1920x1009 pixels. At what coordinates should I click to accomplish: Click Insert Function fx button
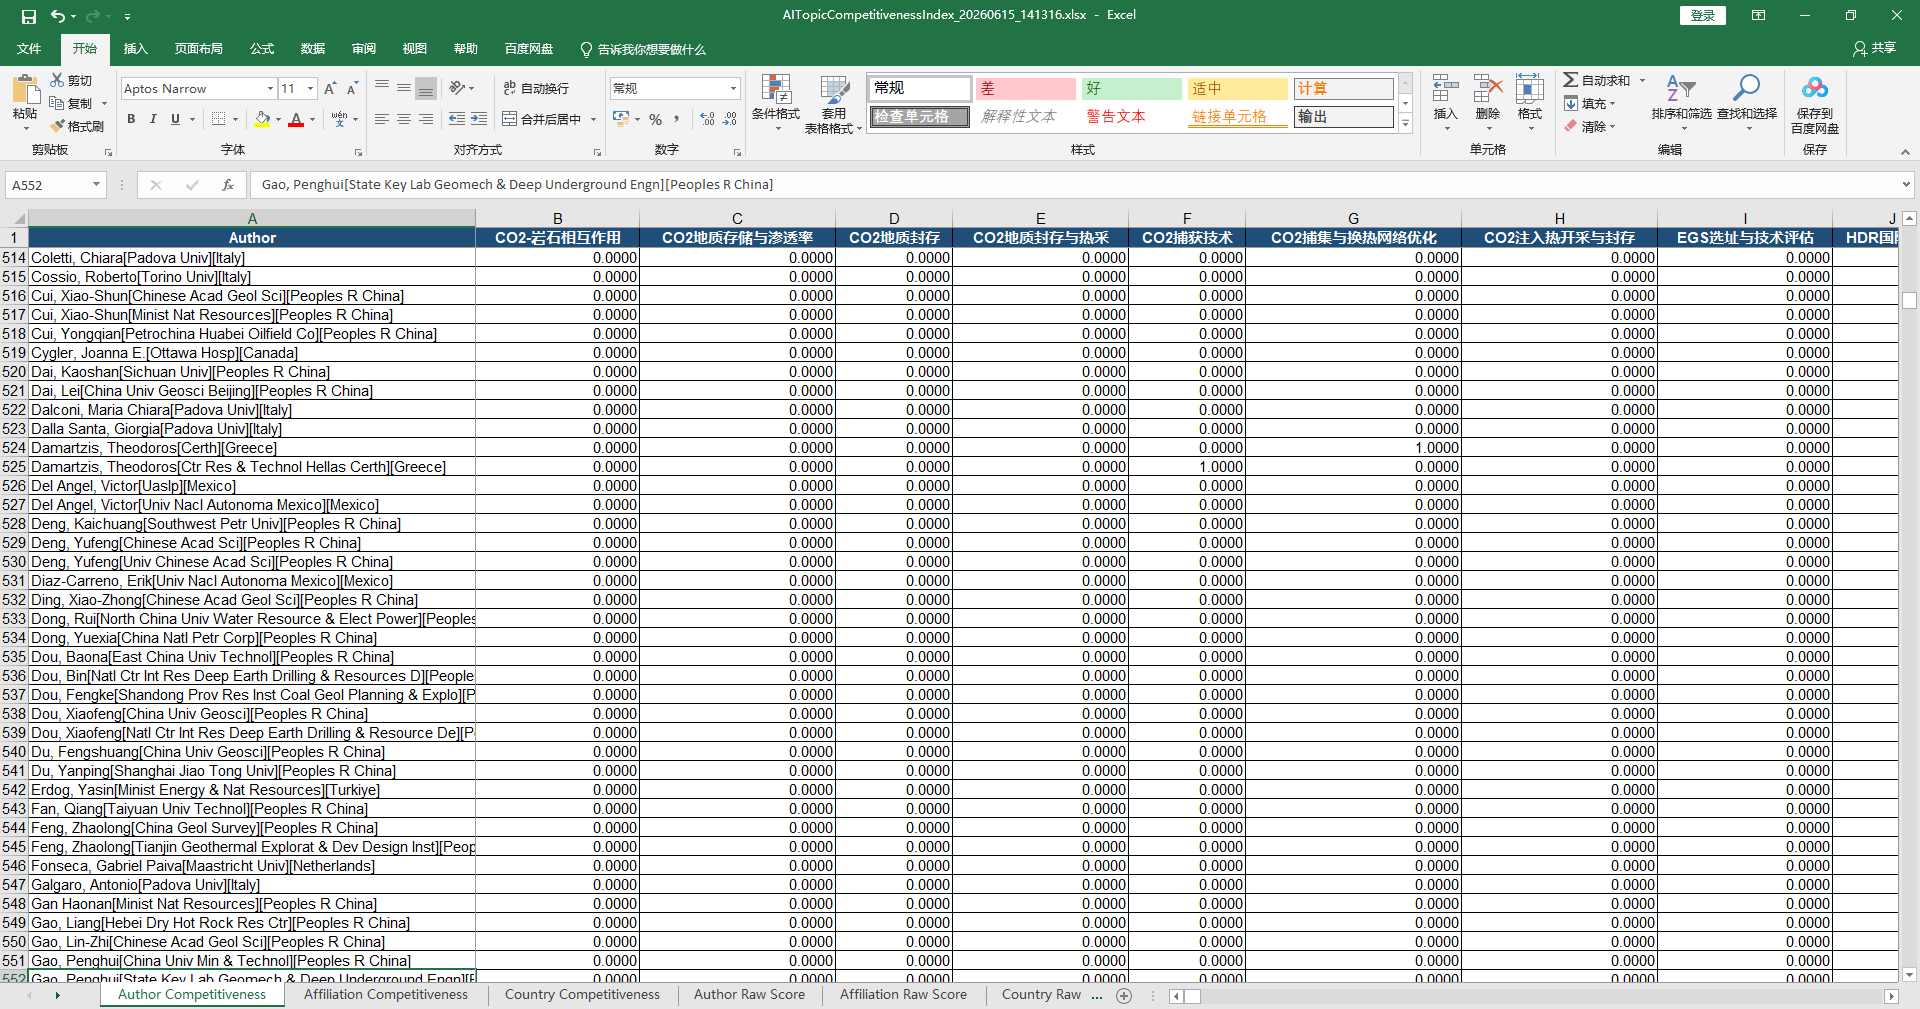[x=228, y=185]
